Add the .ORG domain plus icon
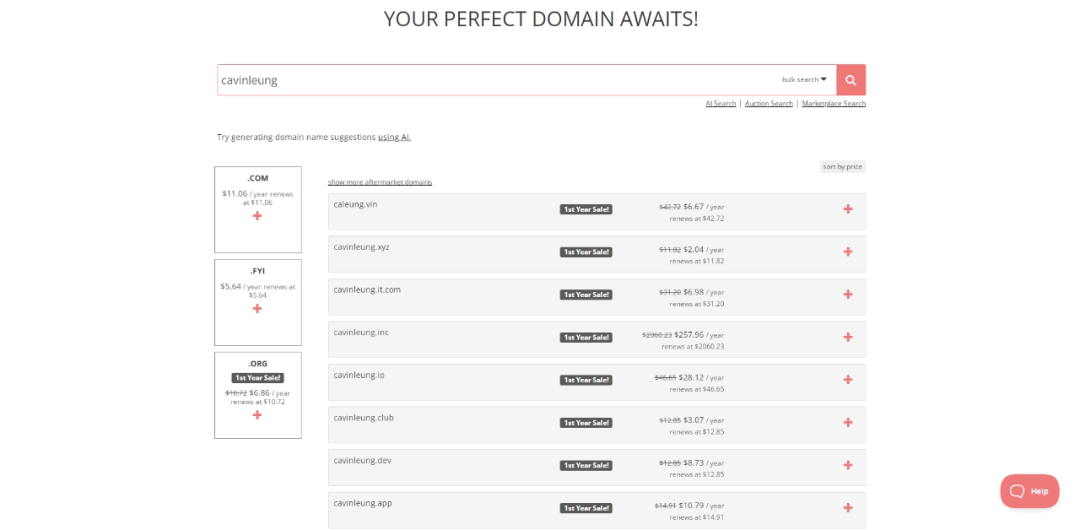 pos(257,415)
